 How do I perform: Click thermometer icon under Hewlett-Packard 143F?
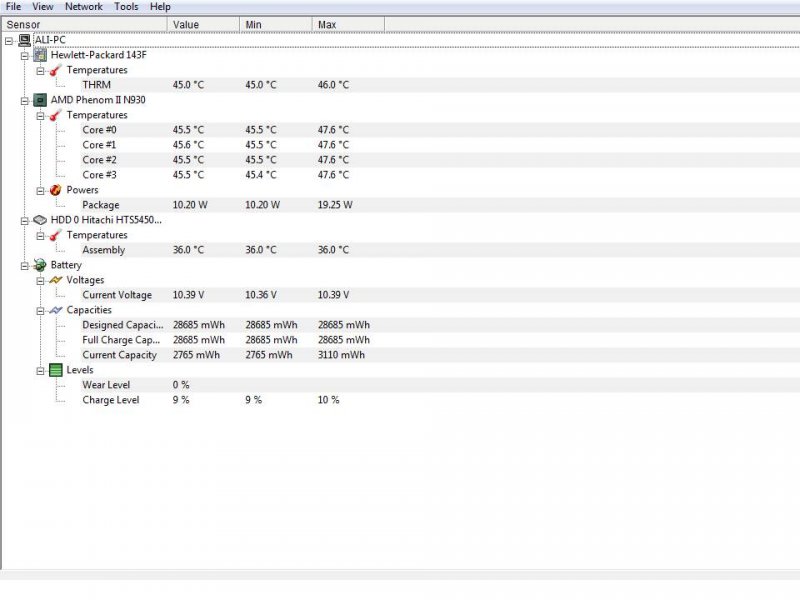click(x=56, y=70)
